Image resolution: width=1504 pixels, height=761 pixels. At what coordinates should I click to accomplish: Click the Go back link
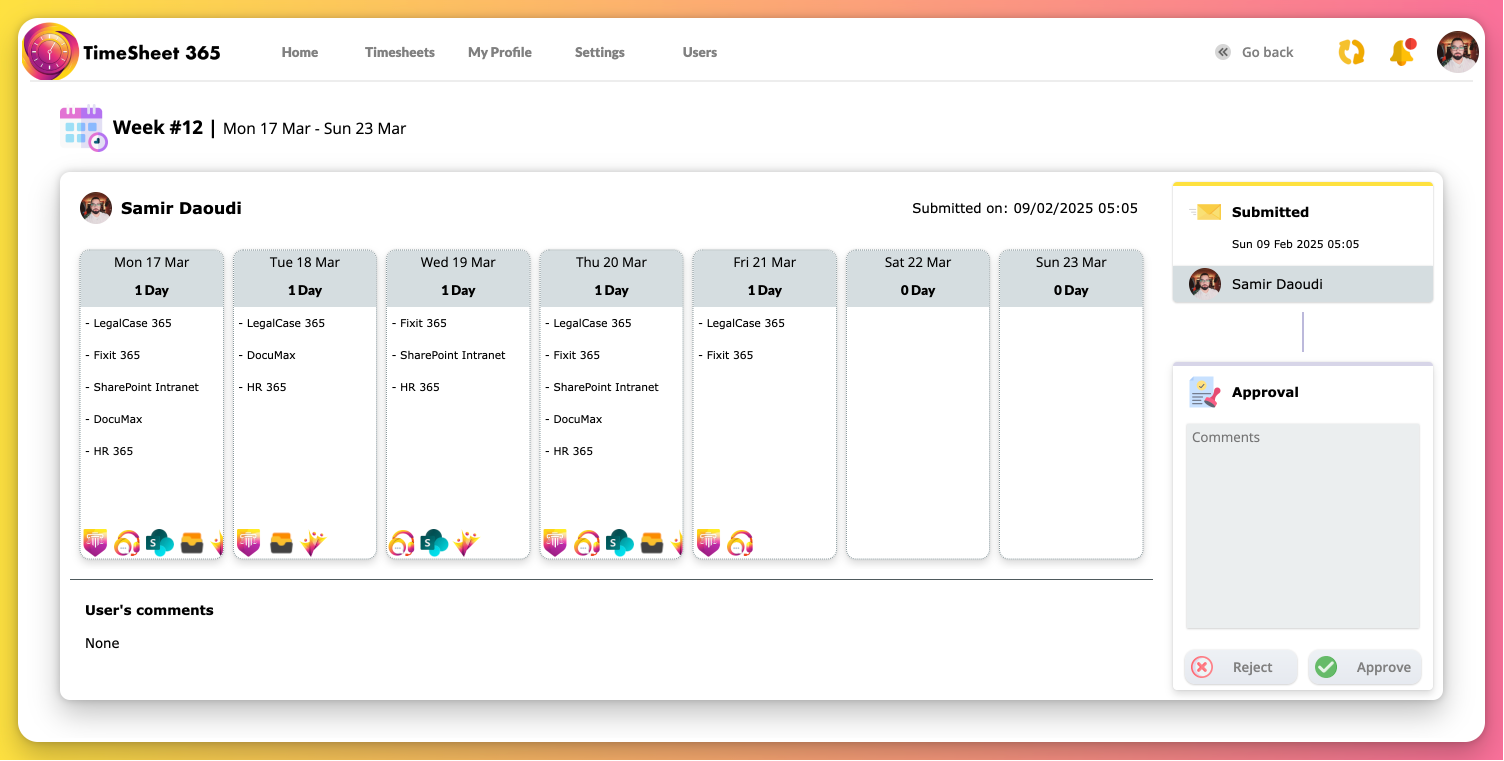tap(1267, 52)
